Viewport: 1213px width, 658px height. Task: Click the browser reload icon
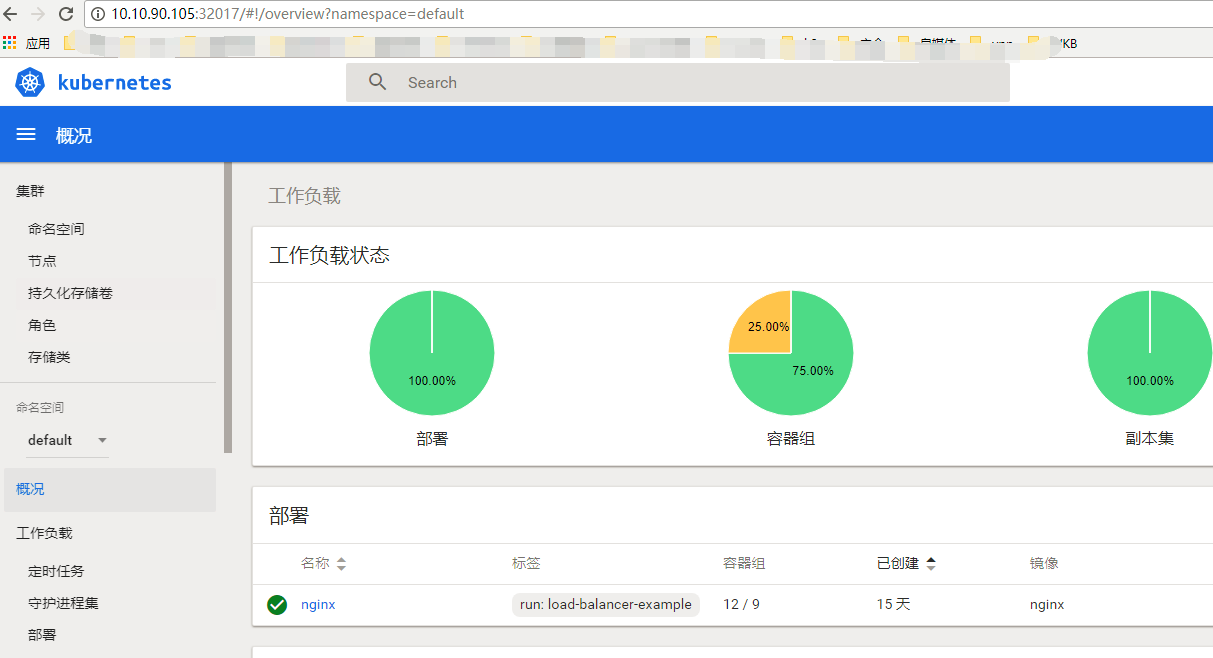pos(66,14)
